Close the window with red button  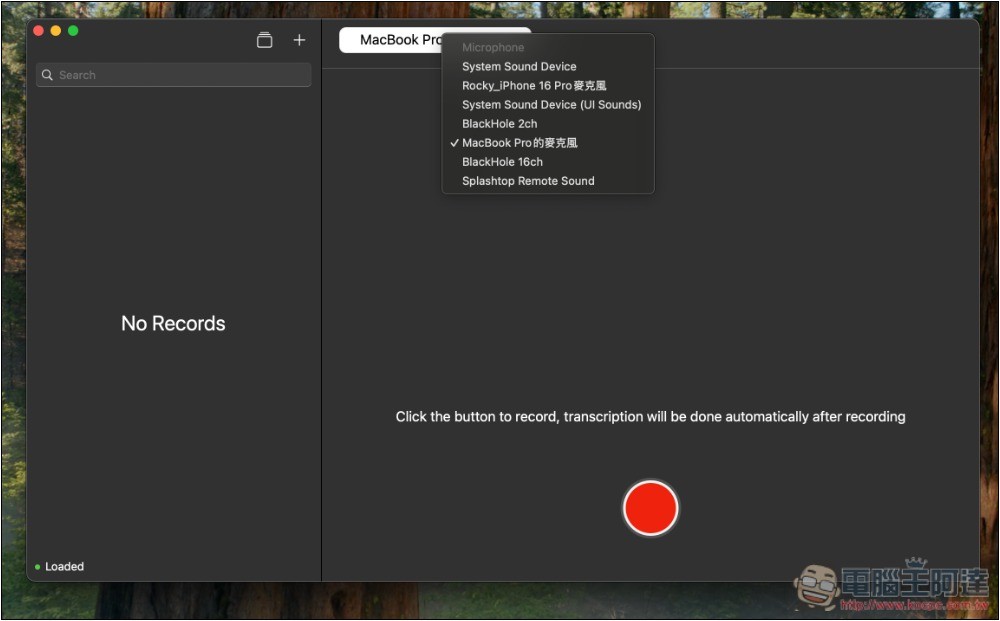[x=39, y=31]
